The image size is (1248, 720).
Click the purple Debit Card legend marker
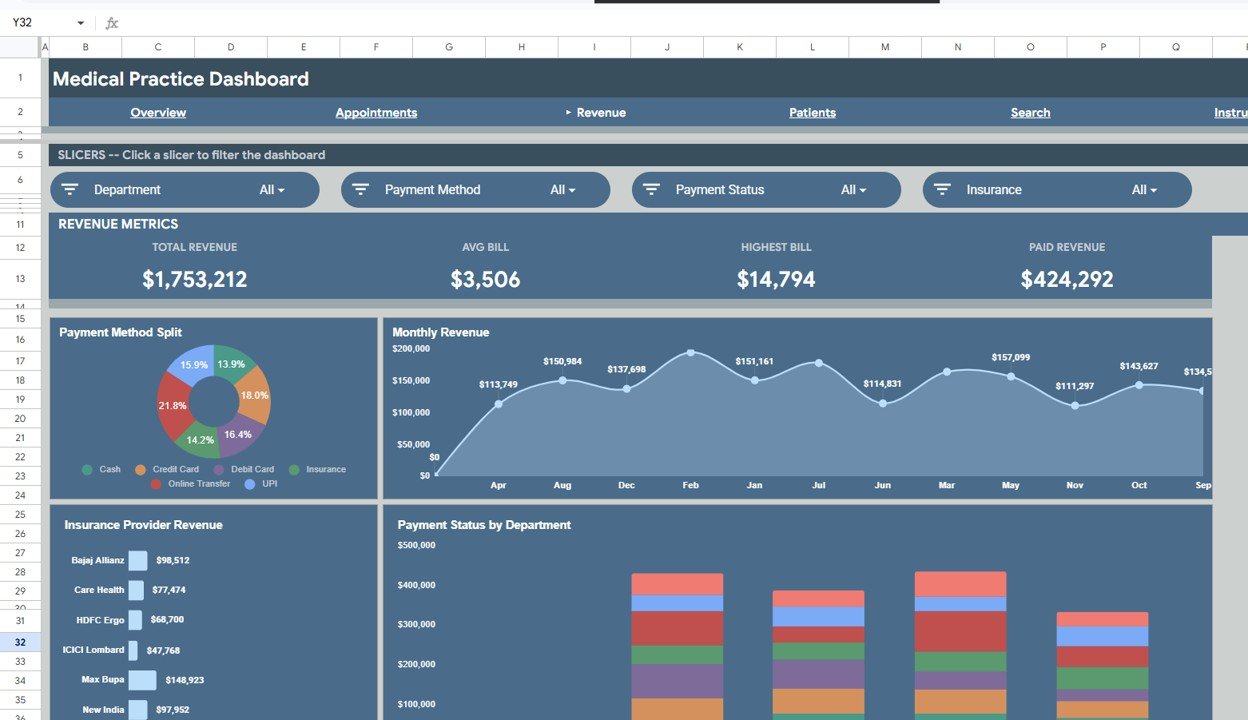[217, 469]
